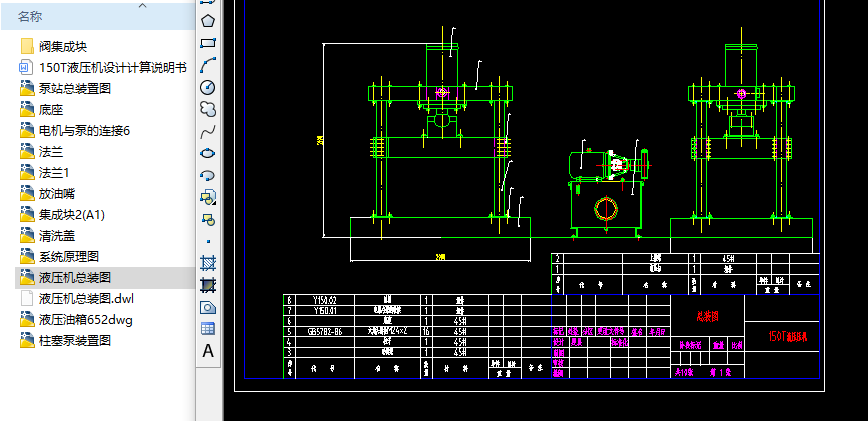Select the 柱塞泵装置图 drawing file
Screen dimensions: 868x421
(65, 340)
